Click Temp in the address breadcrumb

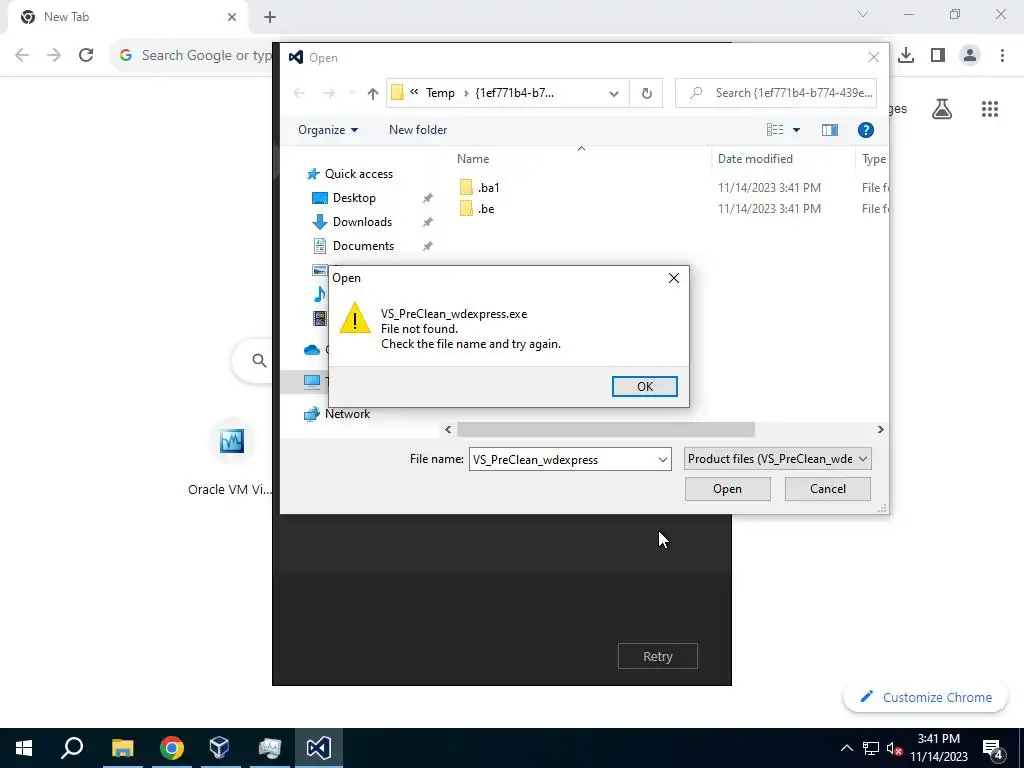pyautogui.click(x=440, y=93)
